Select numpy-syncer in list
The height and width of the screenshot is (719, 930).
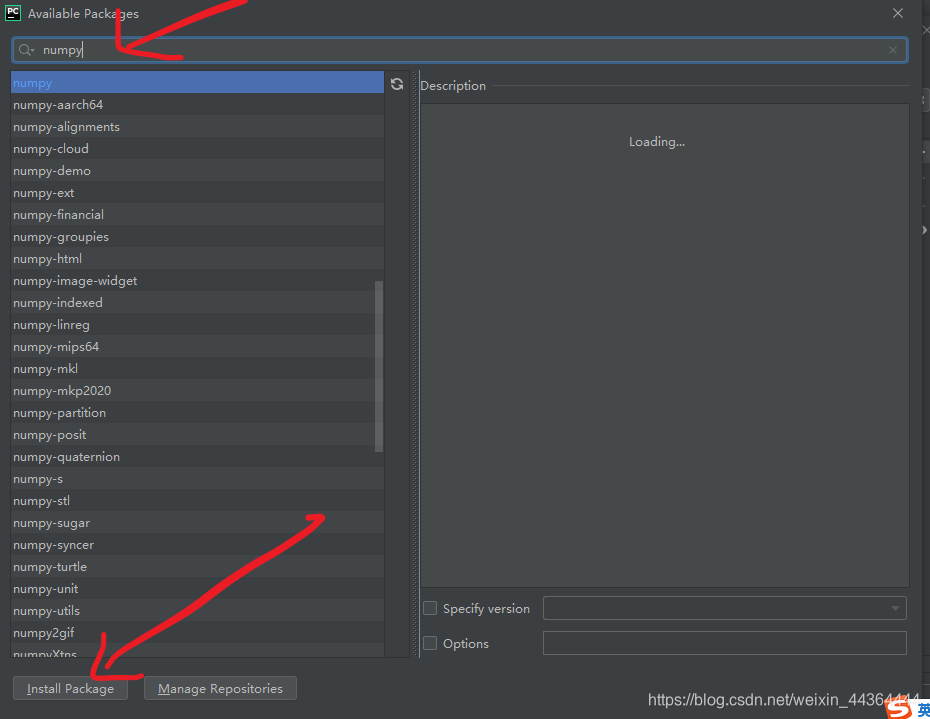[198, 545]
